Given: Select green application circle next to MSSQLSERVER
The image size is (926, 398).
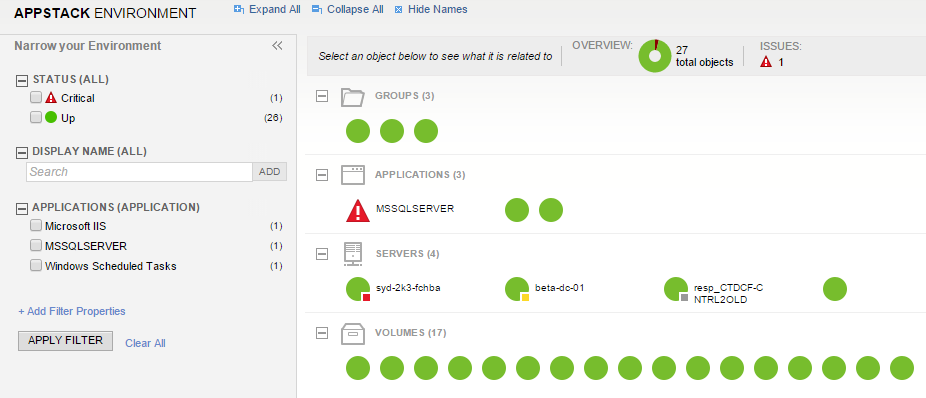Looking at the screenshot, I should [517, 210].
